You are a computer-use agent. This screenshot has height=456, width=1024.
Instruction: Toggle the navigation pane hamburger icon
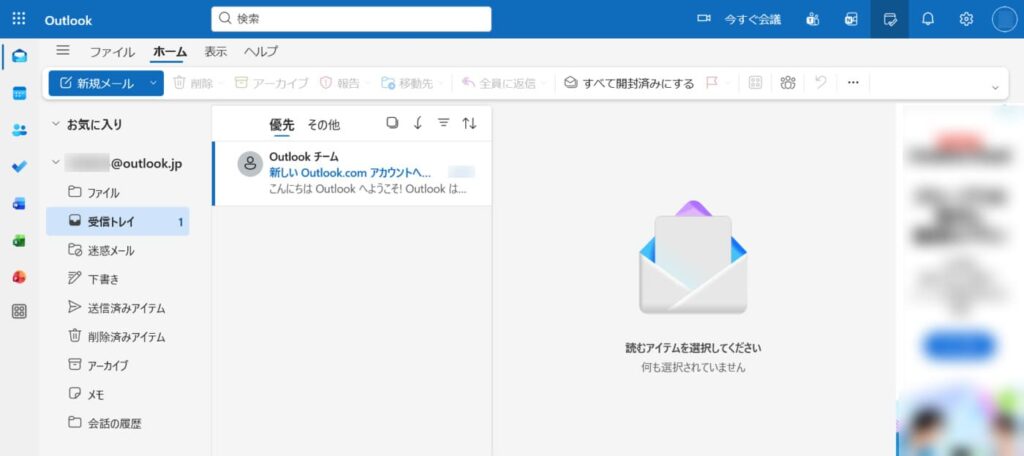63,50
